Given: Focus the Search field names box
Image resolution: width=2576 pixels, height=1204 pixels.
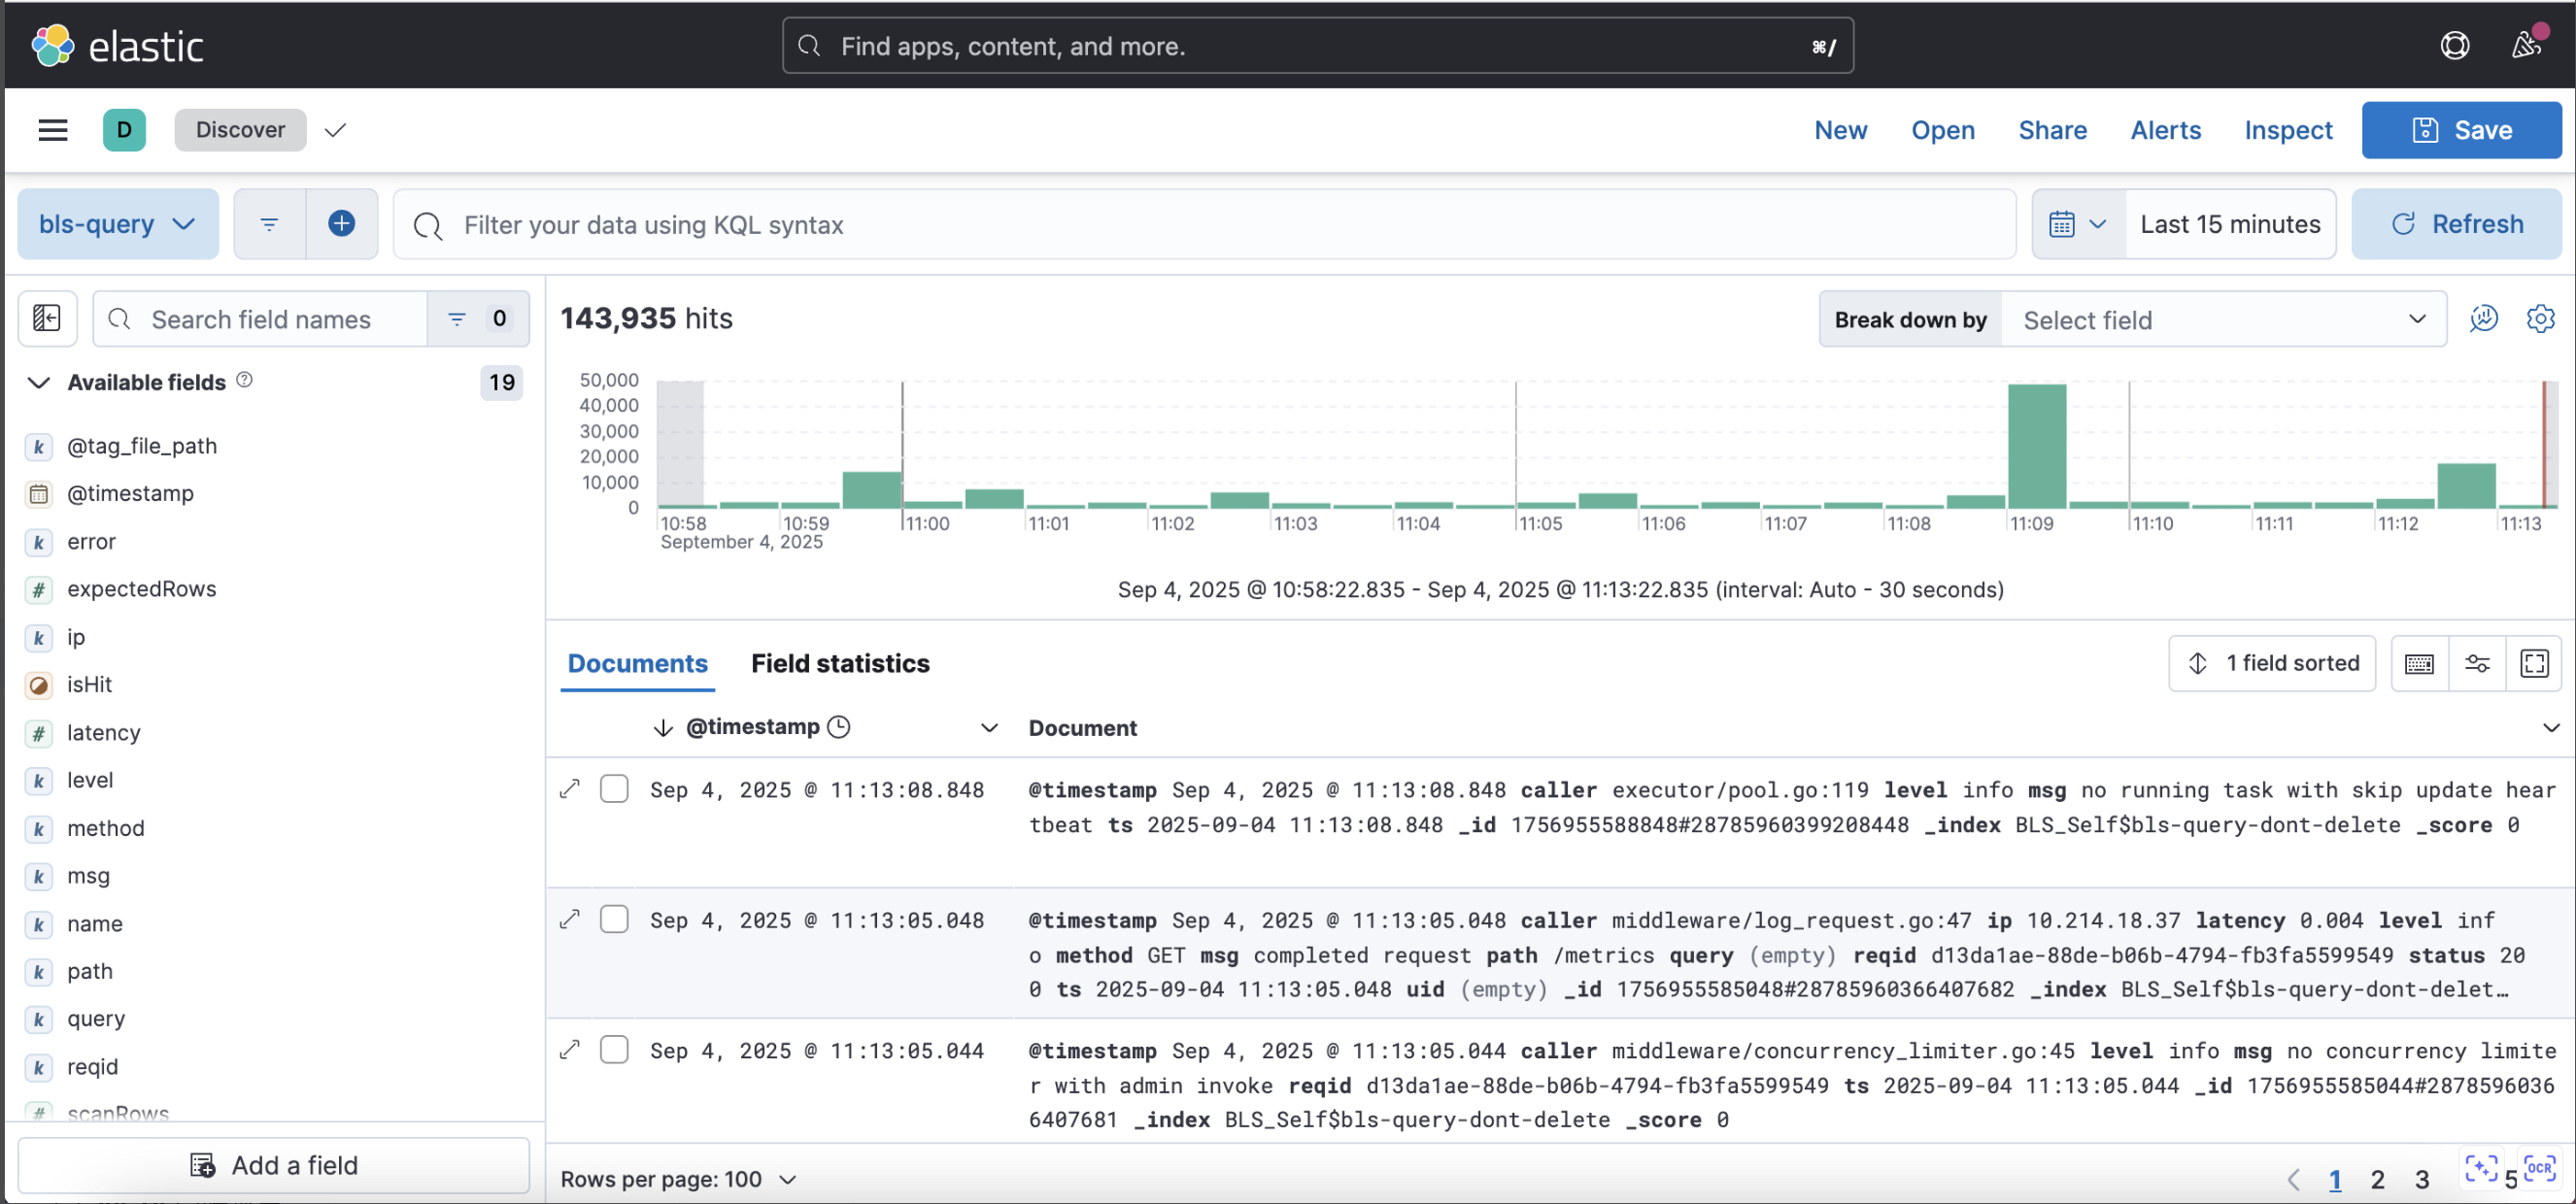Looking at the screenshot, I should pos(260,319).
